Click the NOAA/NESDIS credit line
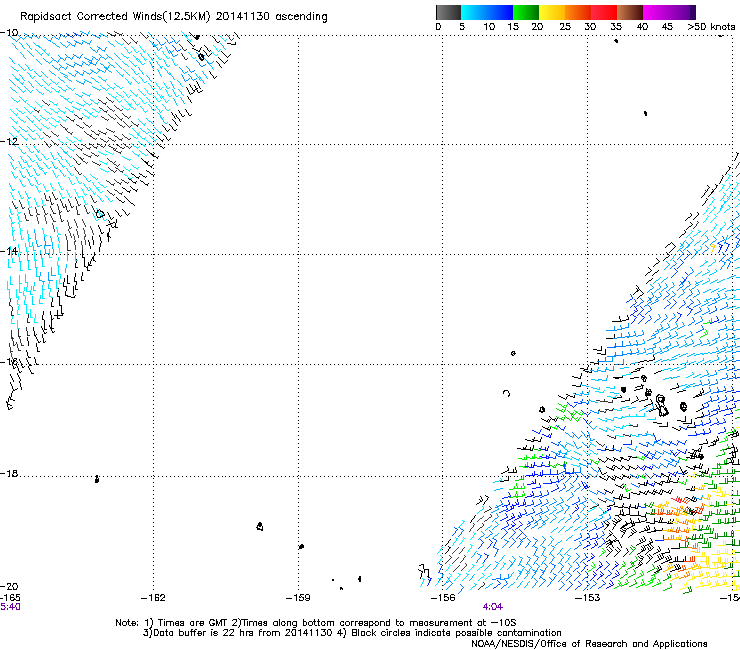The image size is (740, 650). click(589, 644)
